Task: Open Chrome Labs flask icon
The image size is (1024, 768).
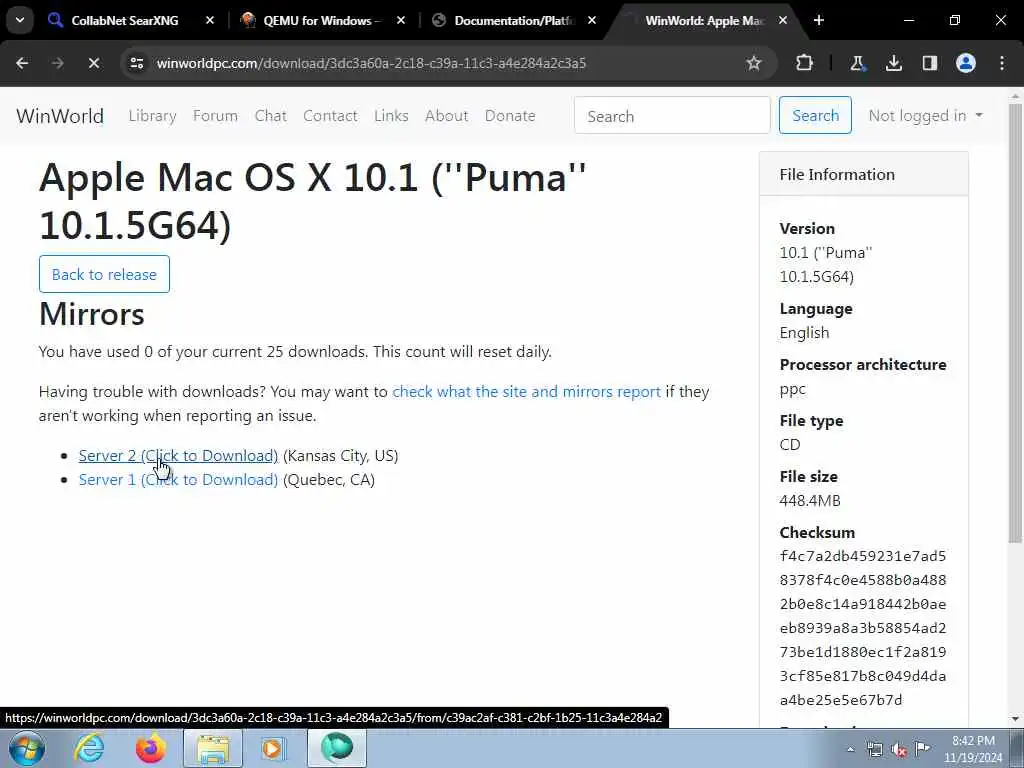Action: coord(857,63)
